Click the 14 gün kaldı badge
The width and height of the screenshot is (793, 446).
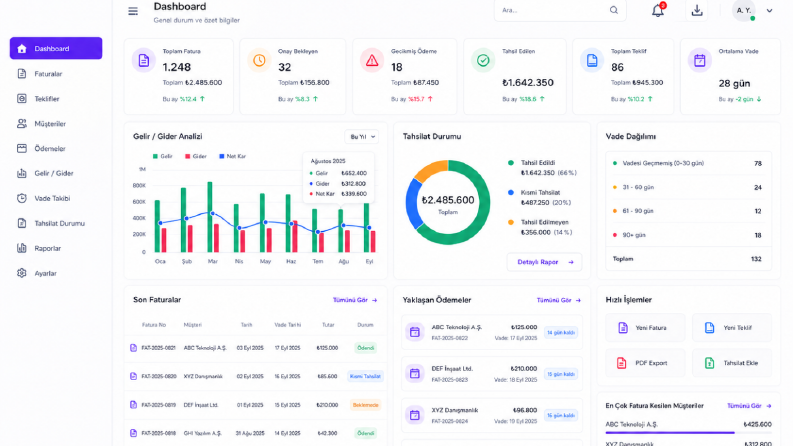(561, 332)
